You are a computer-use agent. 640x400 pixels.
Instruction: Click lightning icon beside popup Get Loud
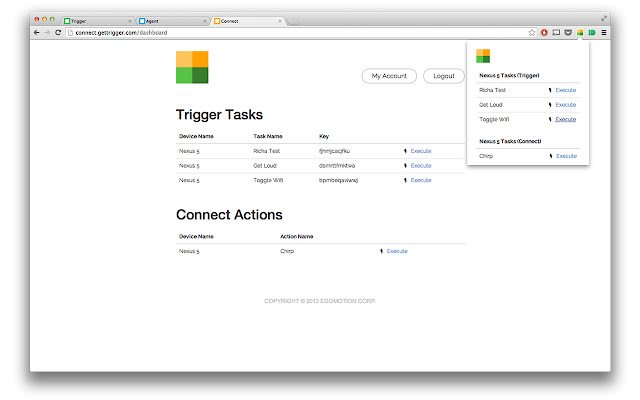pos(550,105)
